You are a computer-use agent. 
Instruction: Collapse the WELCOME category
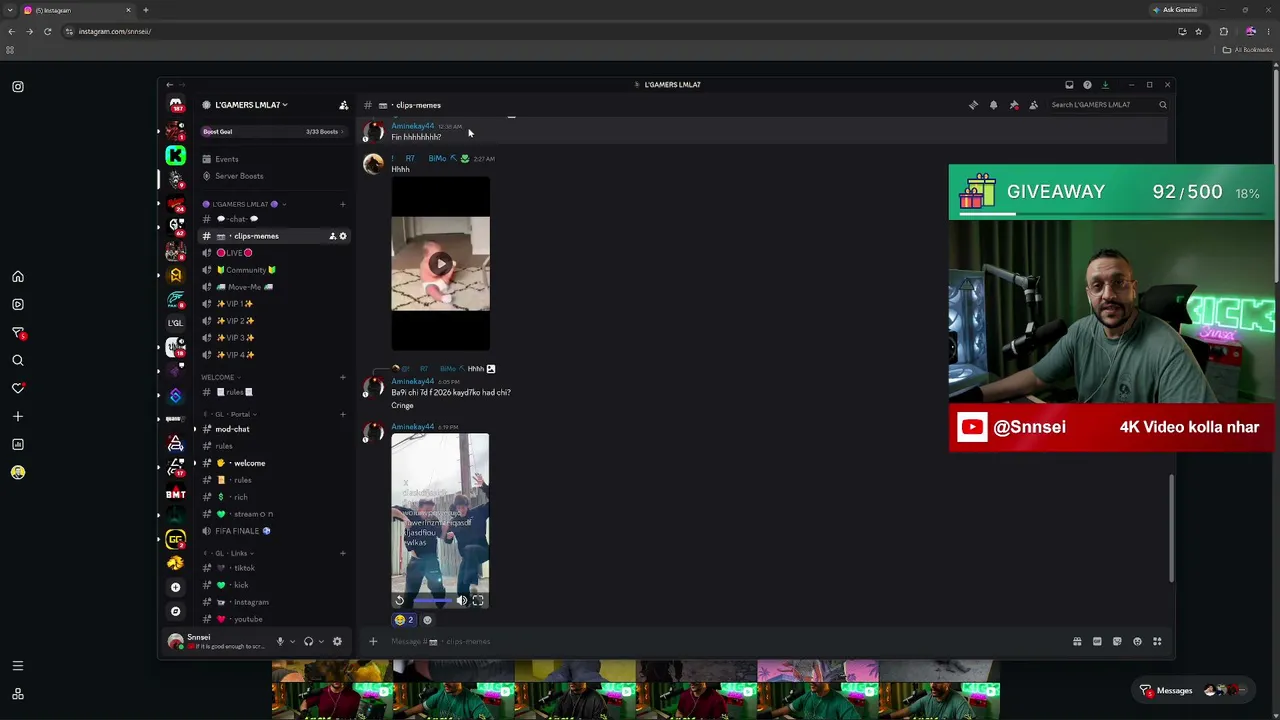click(x=218, y=378)
